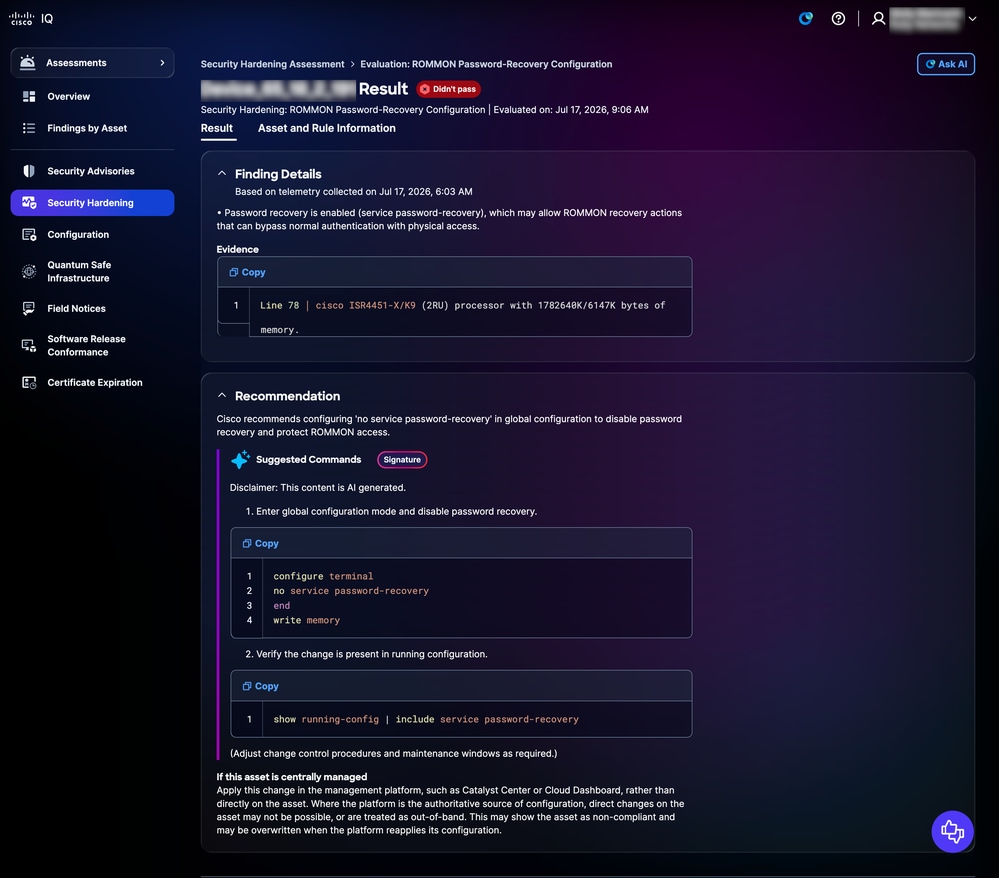
Task: Open the user account dropdown arrow
Action: pos(972,18)
